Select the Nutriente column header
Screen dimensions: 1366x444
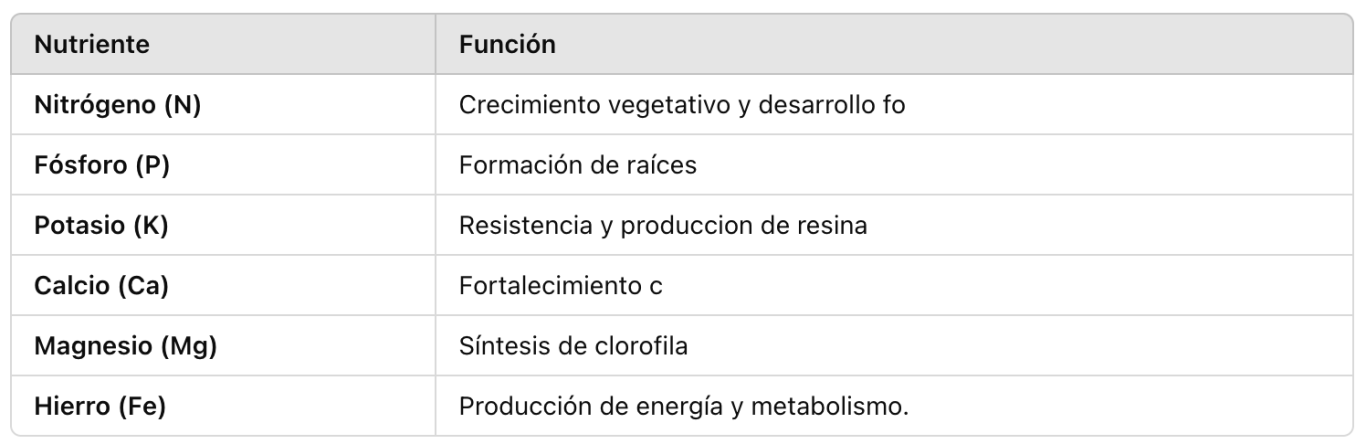[223, 44]
